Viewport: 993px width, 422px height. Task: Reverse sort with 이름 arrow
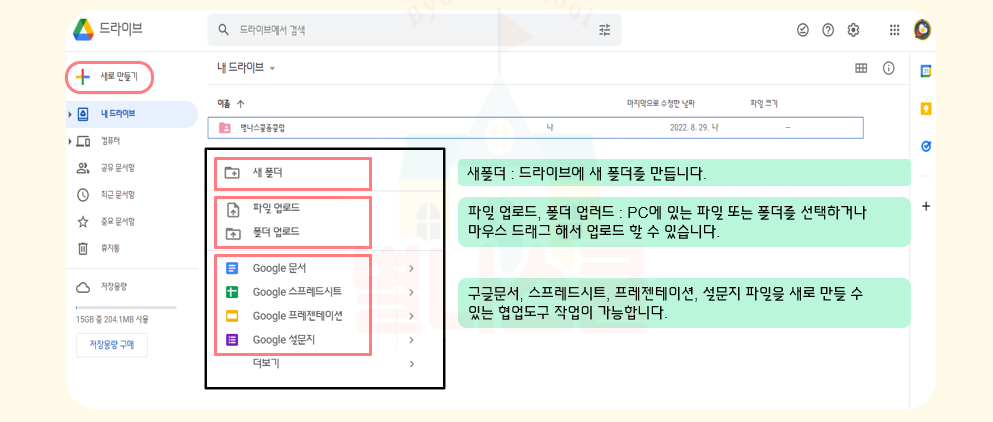[240, 104]
